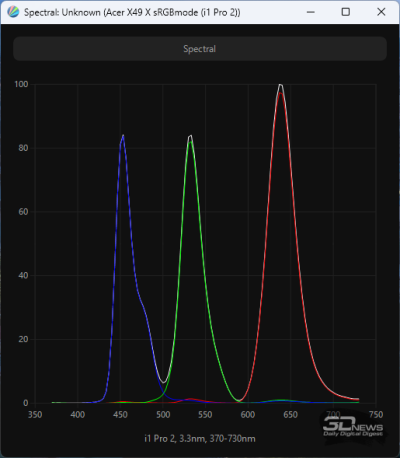The height and width of the screenshot is (458, 400).
Task: Click the Spectral button above the chart
Action: [200, 49]
